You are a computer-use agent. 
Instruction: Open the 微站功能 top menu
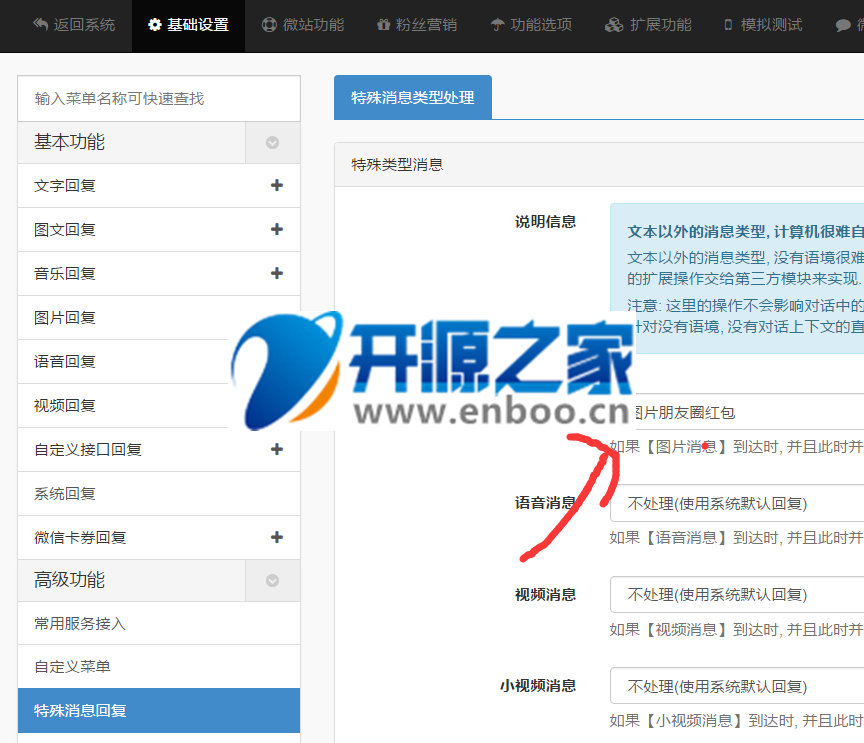(303, 25)
